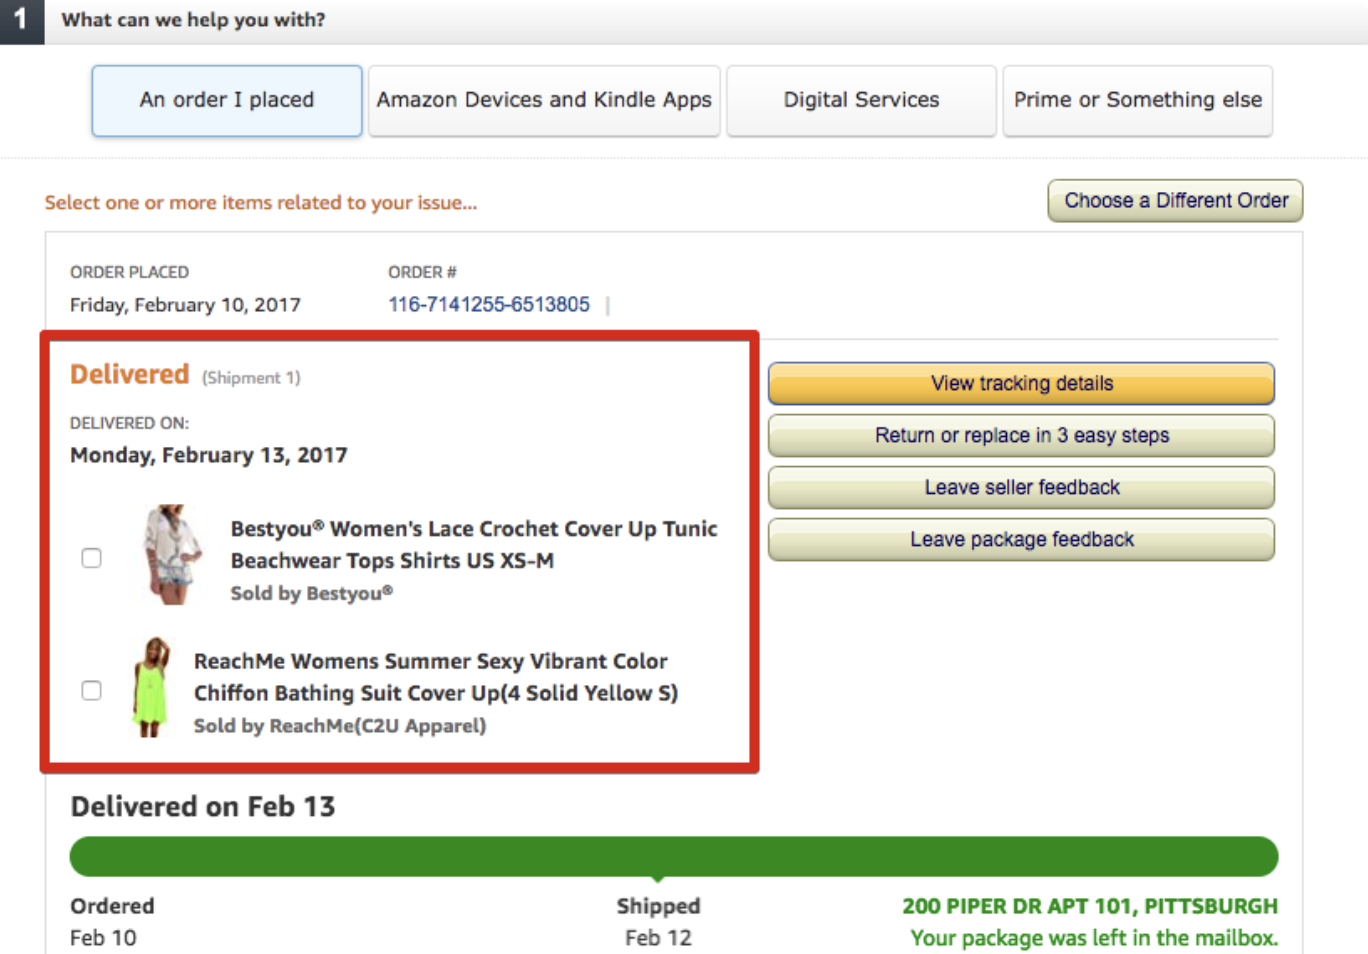Click Friday, February 10, 2017 order date
The height and width of the screenshot is (954, 1368).
(185, 305)
